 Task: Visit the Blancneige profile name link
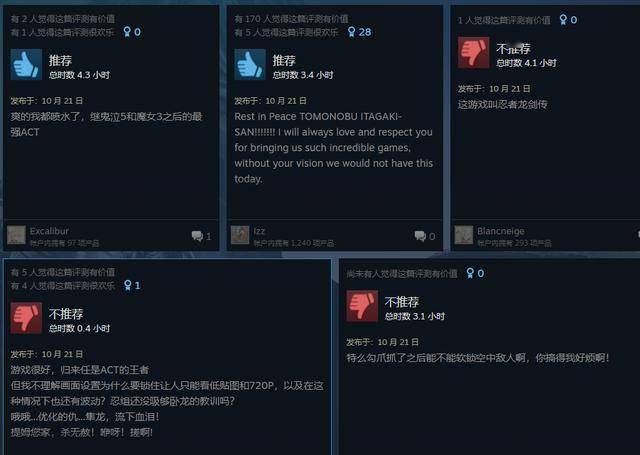point(501,231)
